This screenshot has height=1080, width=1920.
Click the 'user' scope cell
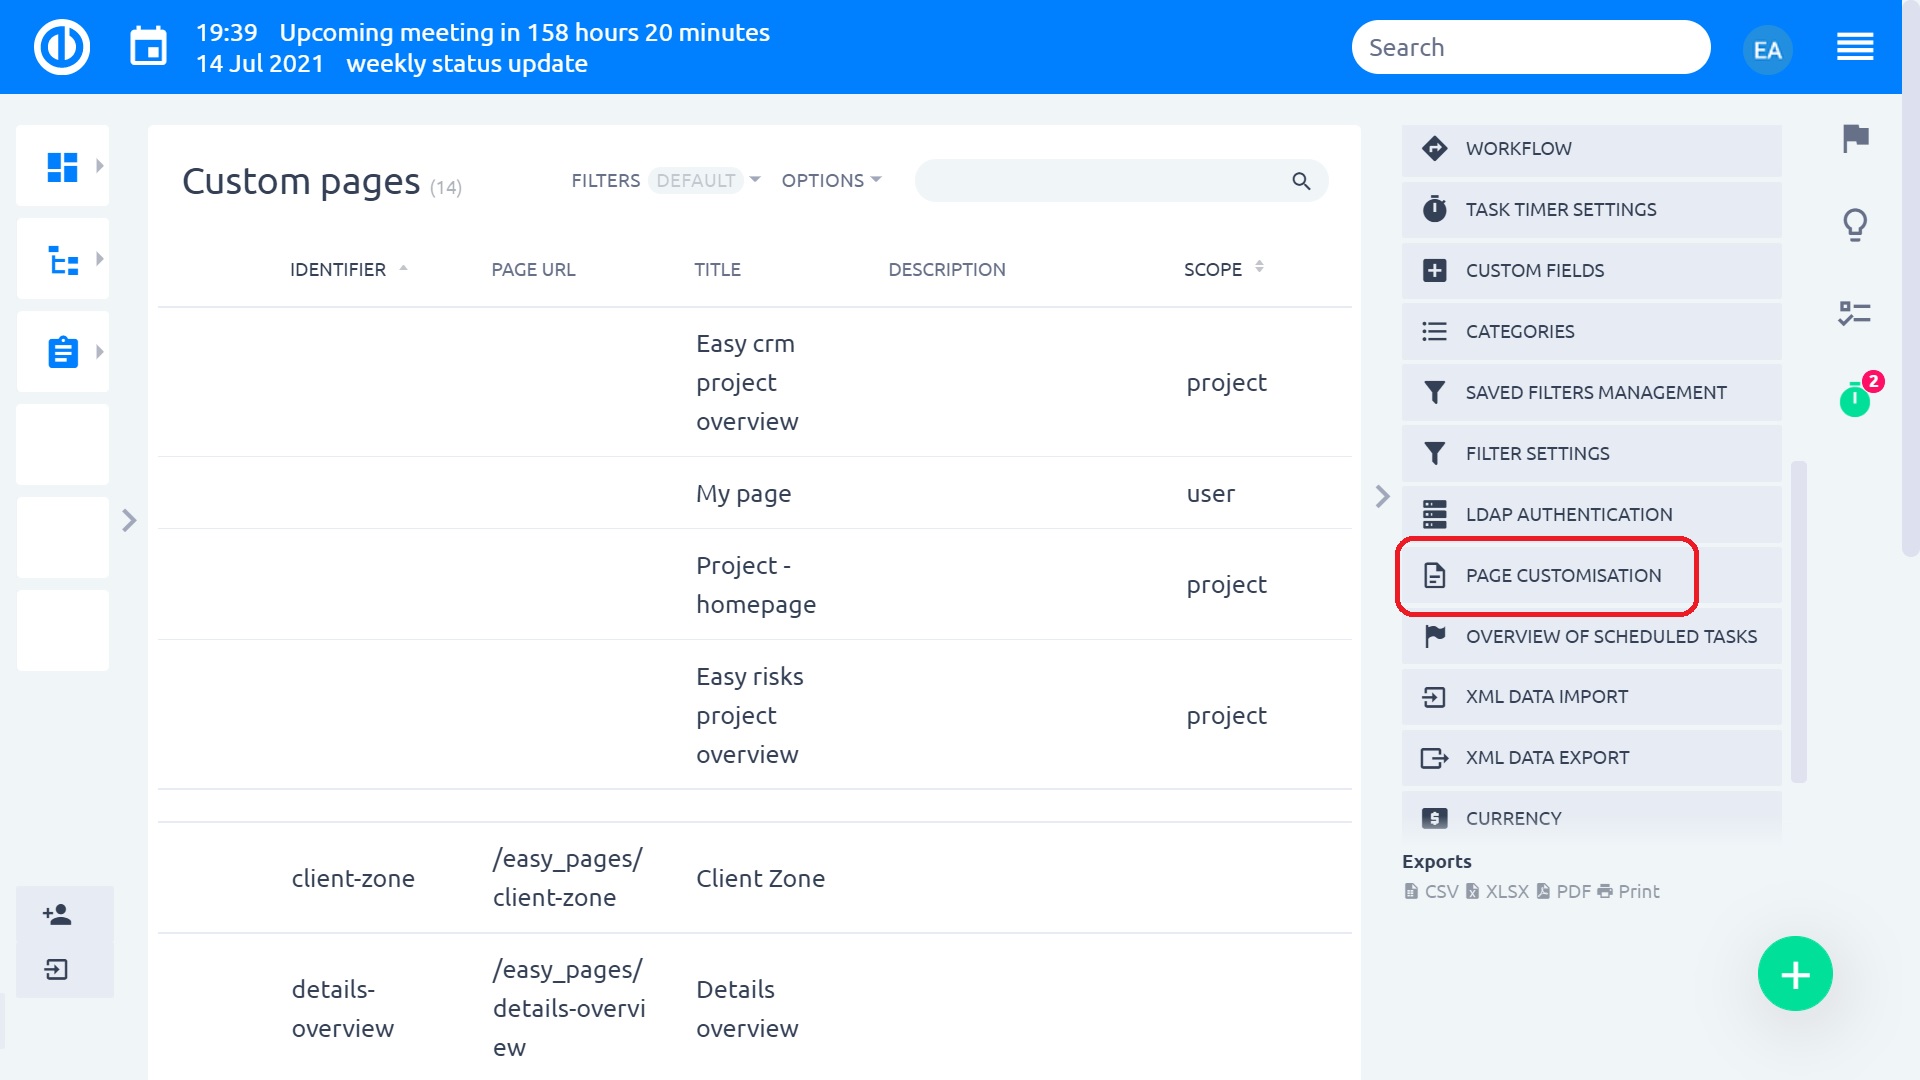[1210, 494]
